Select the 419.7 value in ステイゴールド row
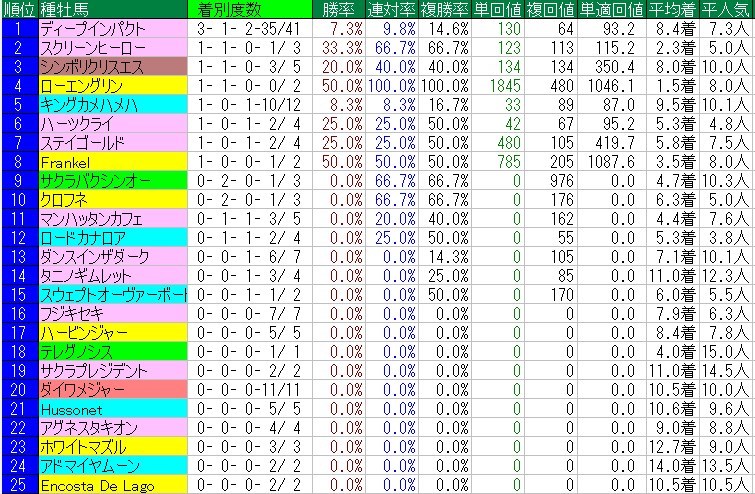755x494 pixels. 612,143
